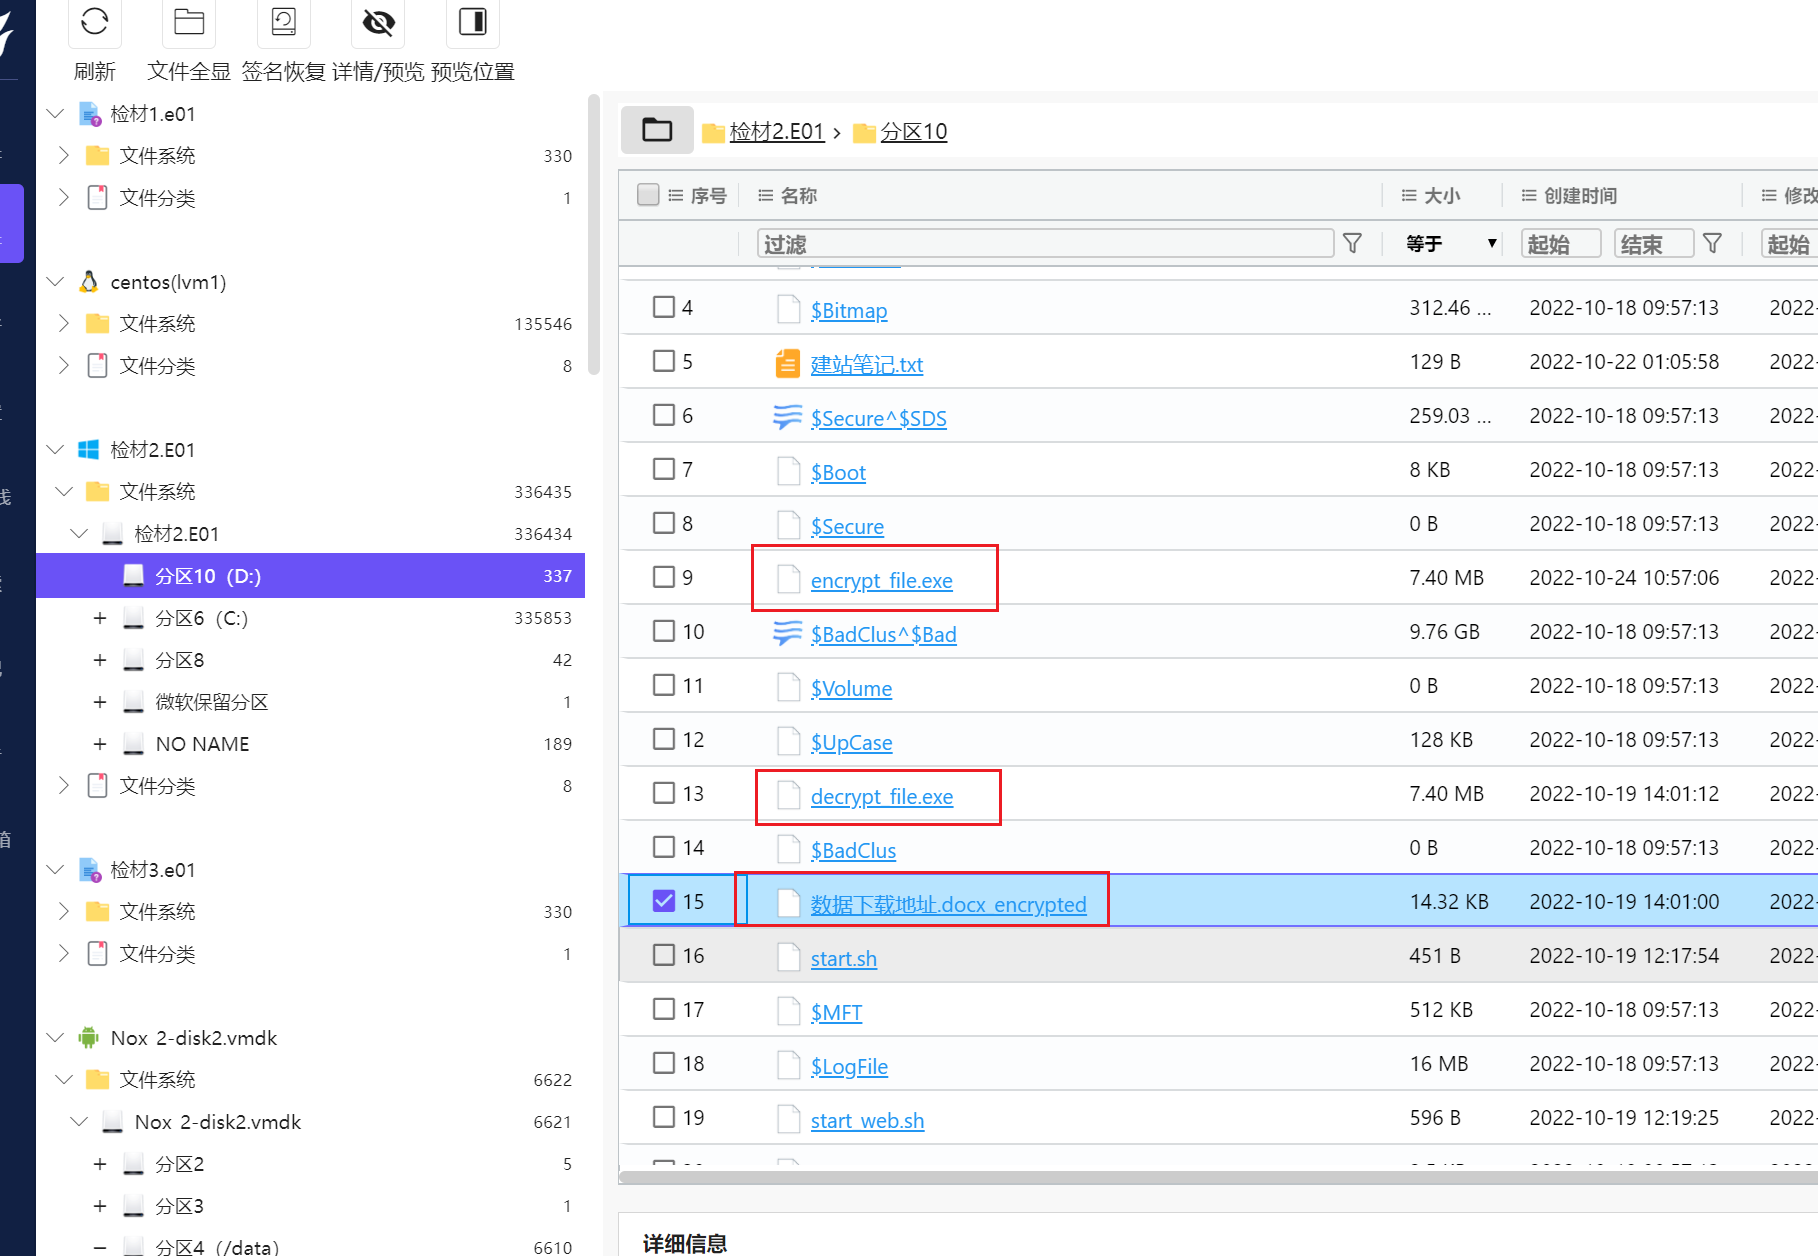Click the $Secure^$SDS stream icon

(x=788, y=417)
